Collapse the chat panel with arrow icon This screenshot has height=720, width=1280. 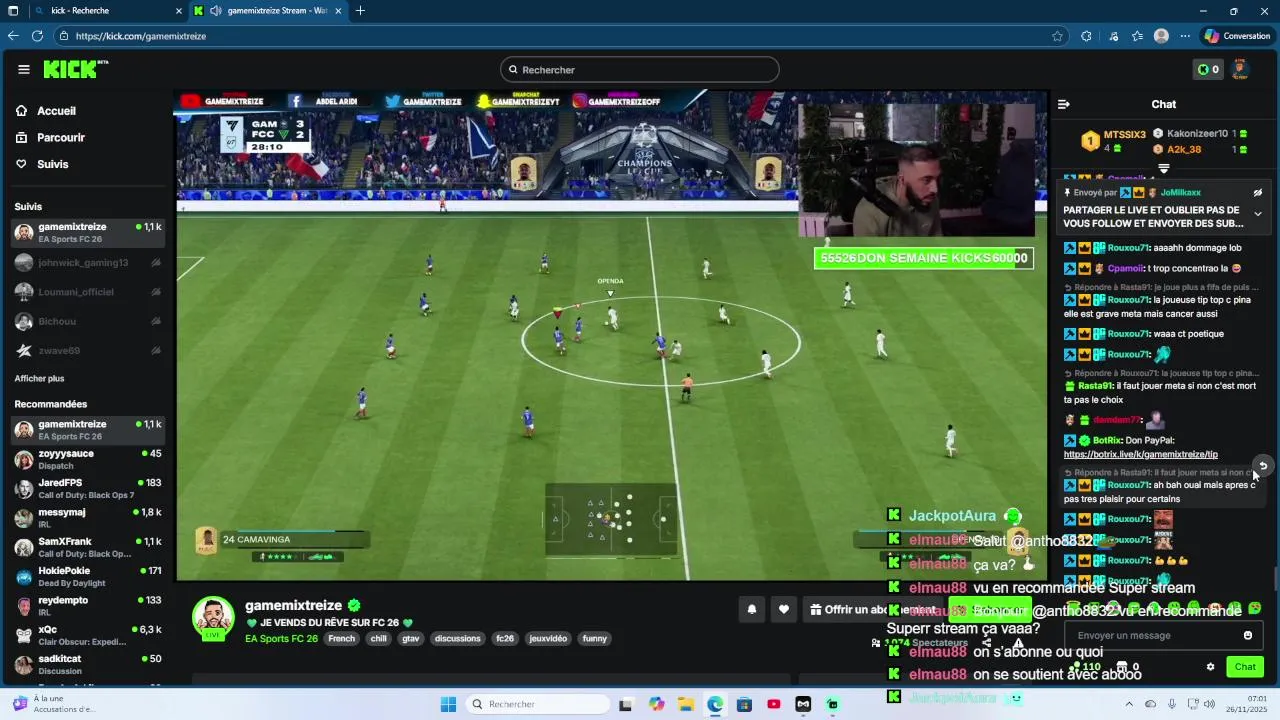1064,104
